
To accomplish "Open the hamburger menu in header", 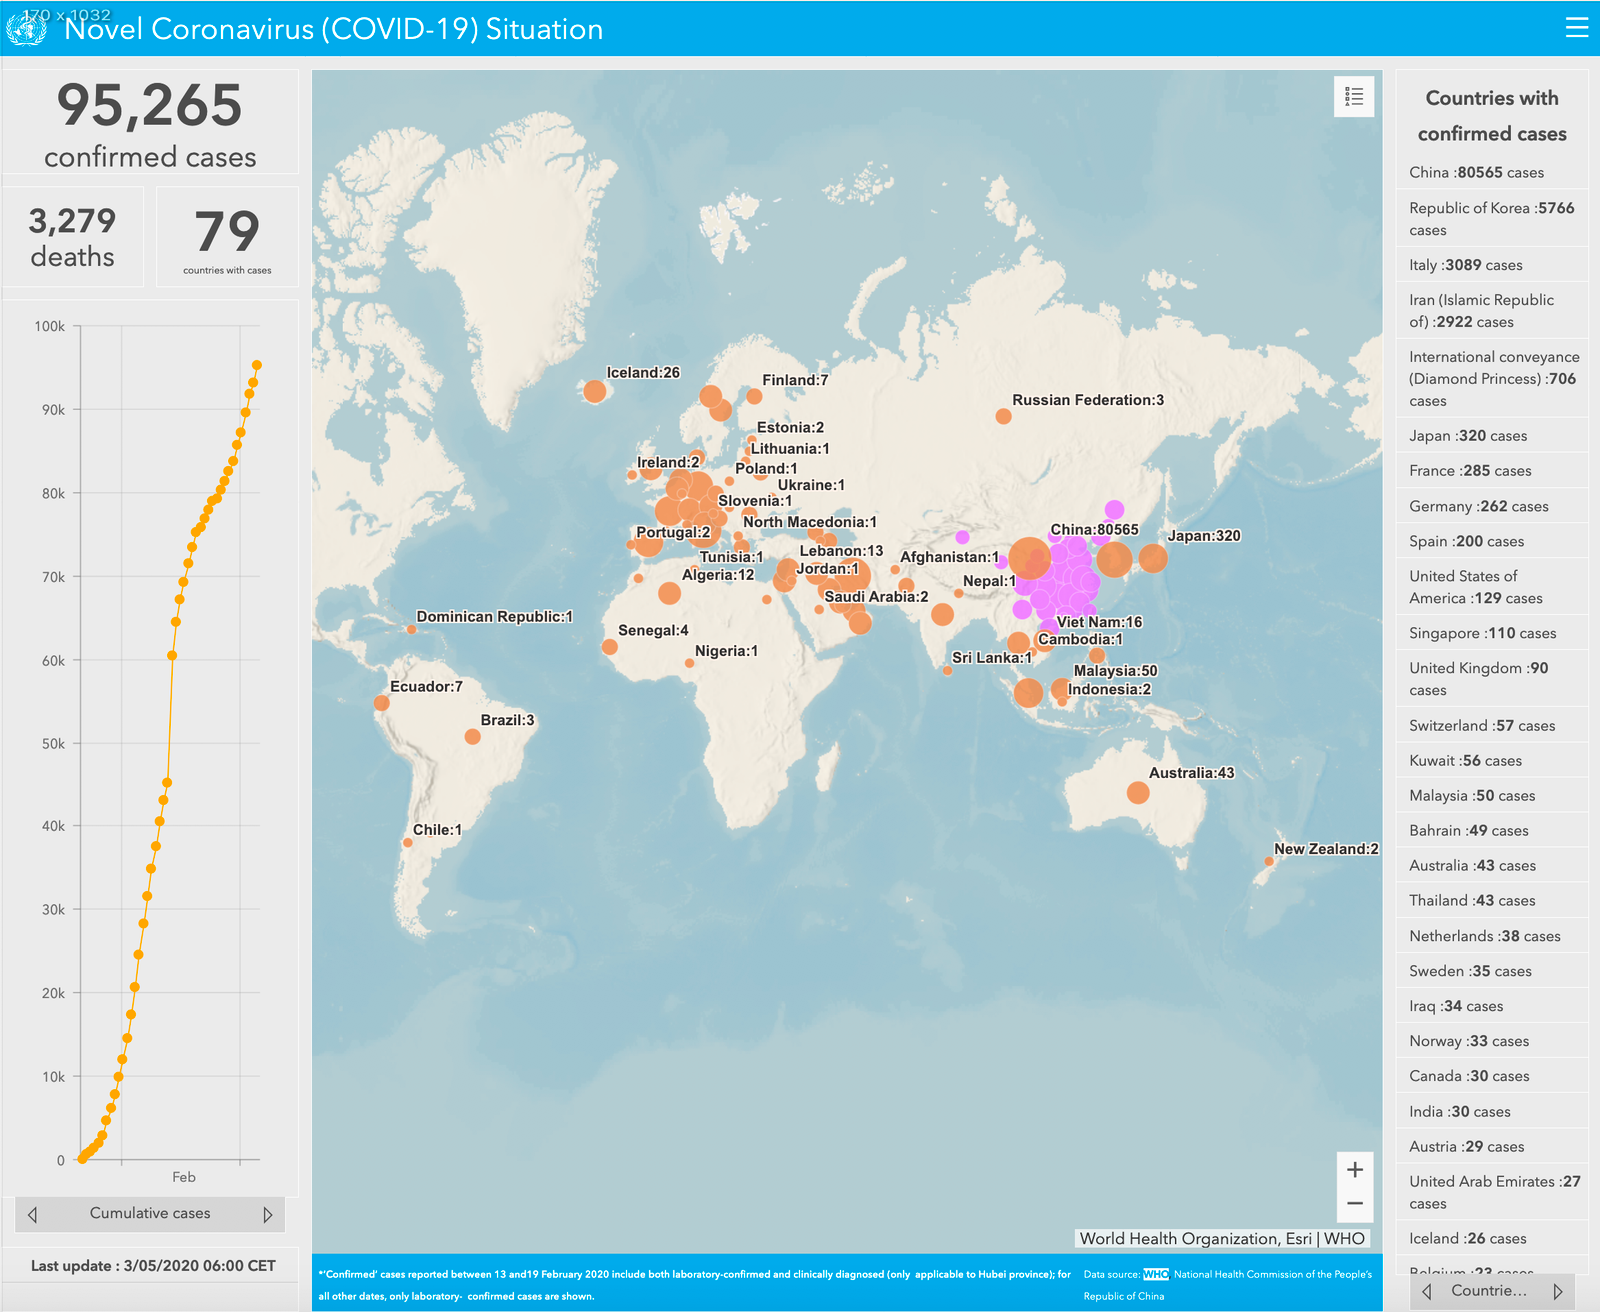I will click(x=1576, y=28).
